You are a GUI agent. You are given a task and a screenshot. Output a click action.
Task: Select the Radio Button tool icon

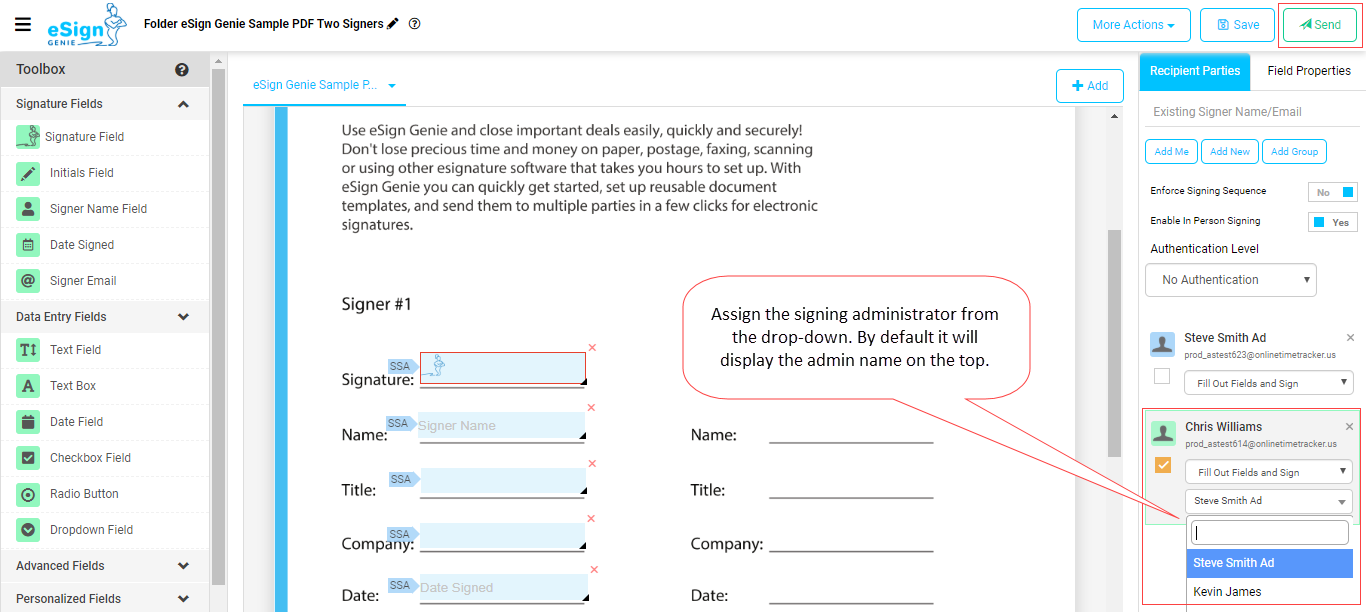[28, 494]
